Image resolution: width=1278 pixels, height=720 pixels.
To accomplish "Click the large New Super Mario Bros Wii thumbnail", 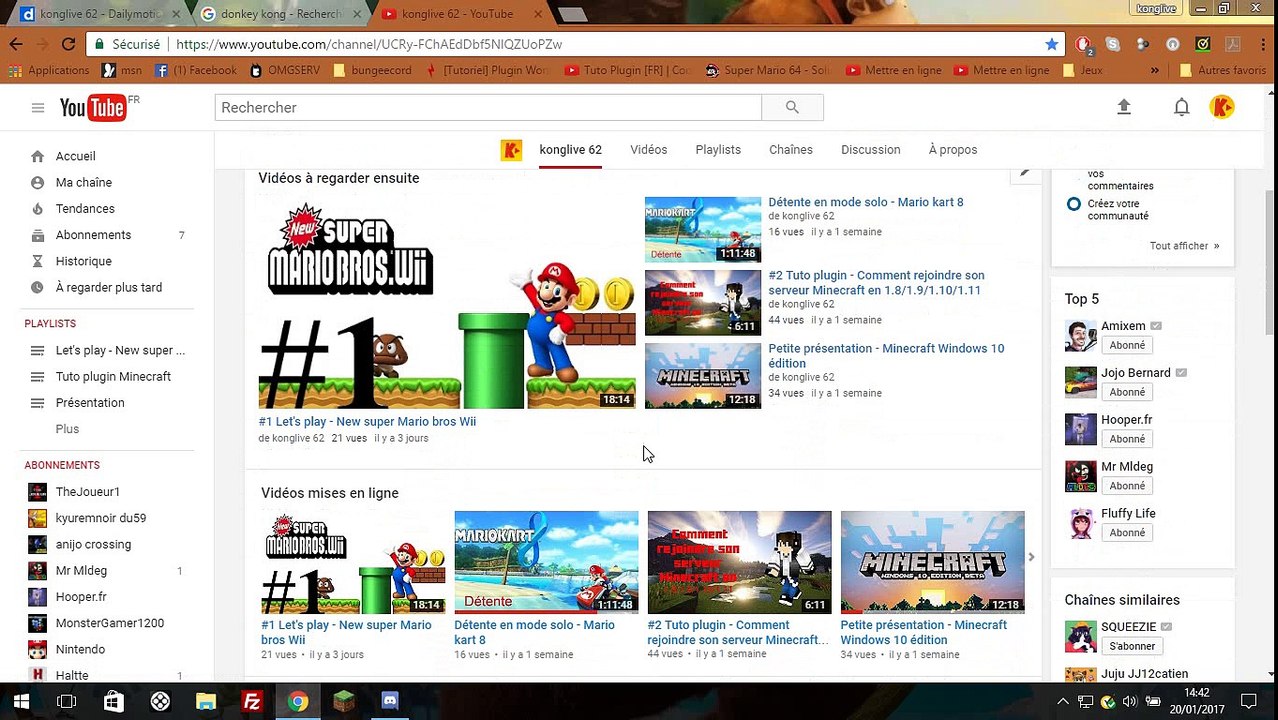I will pos(447,302).
